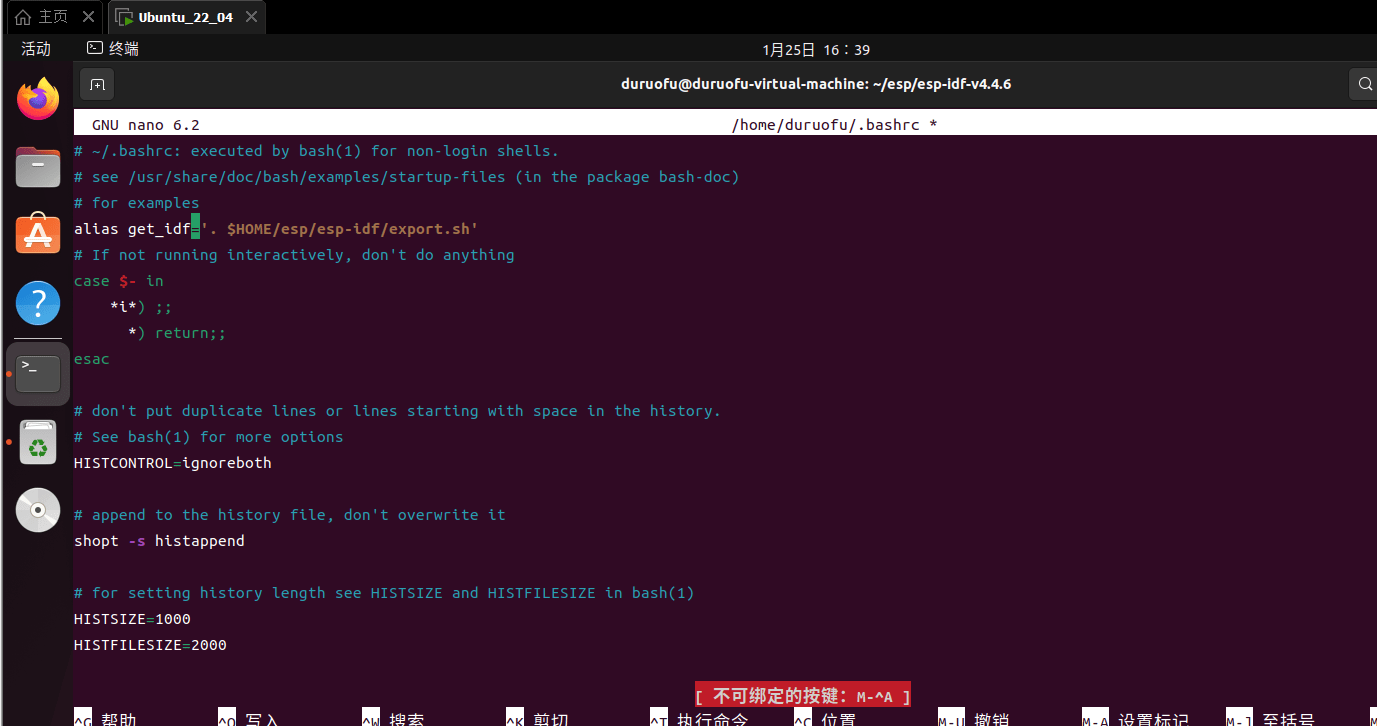Viewport: 1377px width, 726px height.
Task: Open the Trash icon in the dock
Action: (38, 442)
